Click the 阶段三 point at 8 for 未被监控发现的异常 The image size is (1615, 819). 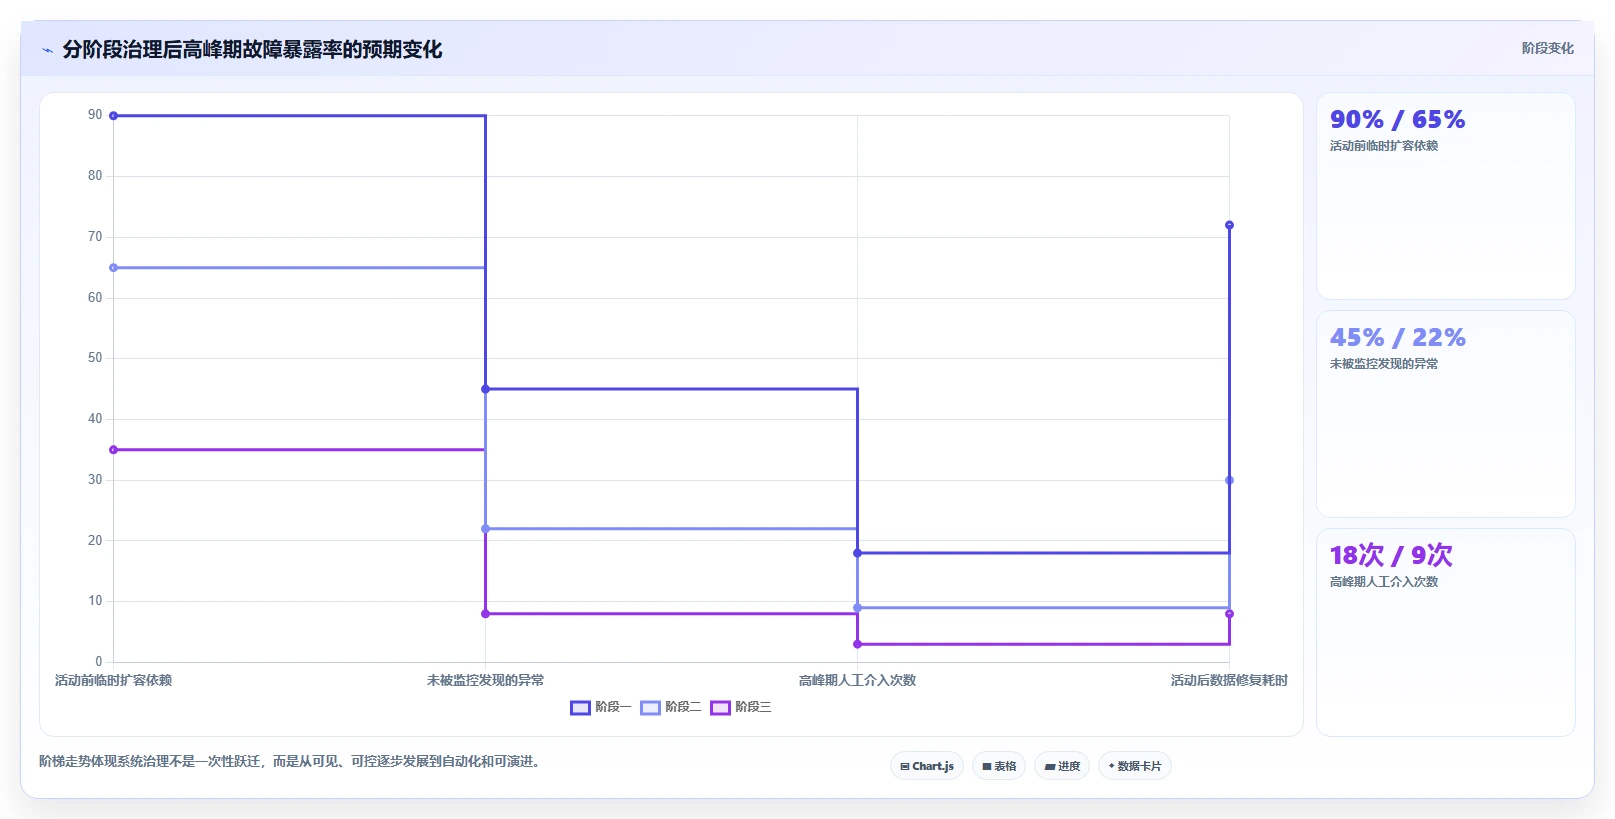485,614
